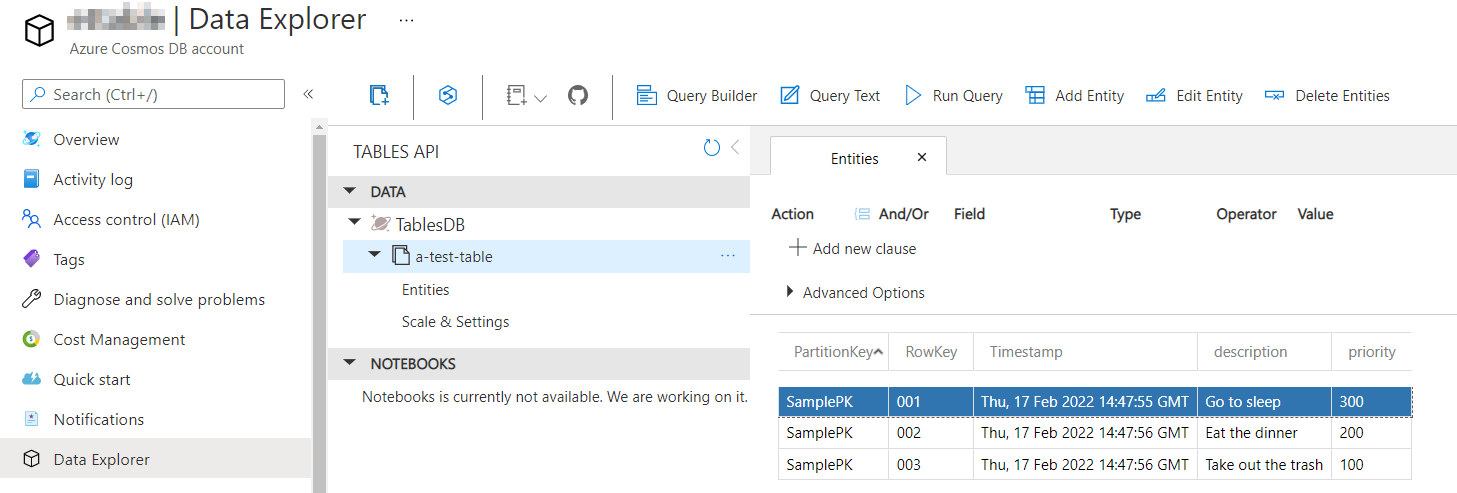This screenshot has width=1457, height=493.
Task: Click priority value 100
Action: (x=1372, y=464)
